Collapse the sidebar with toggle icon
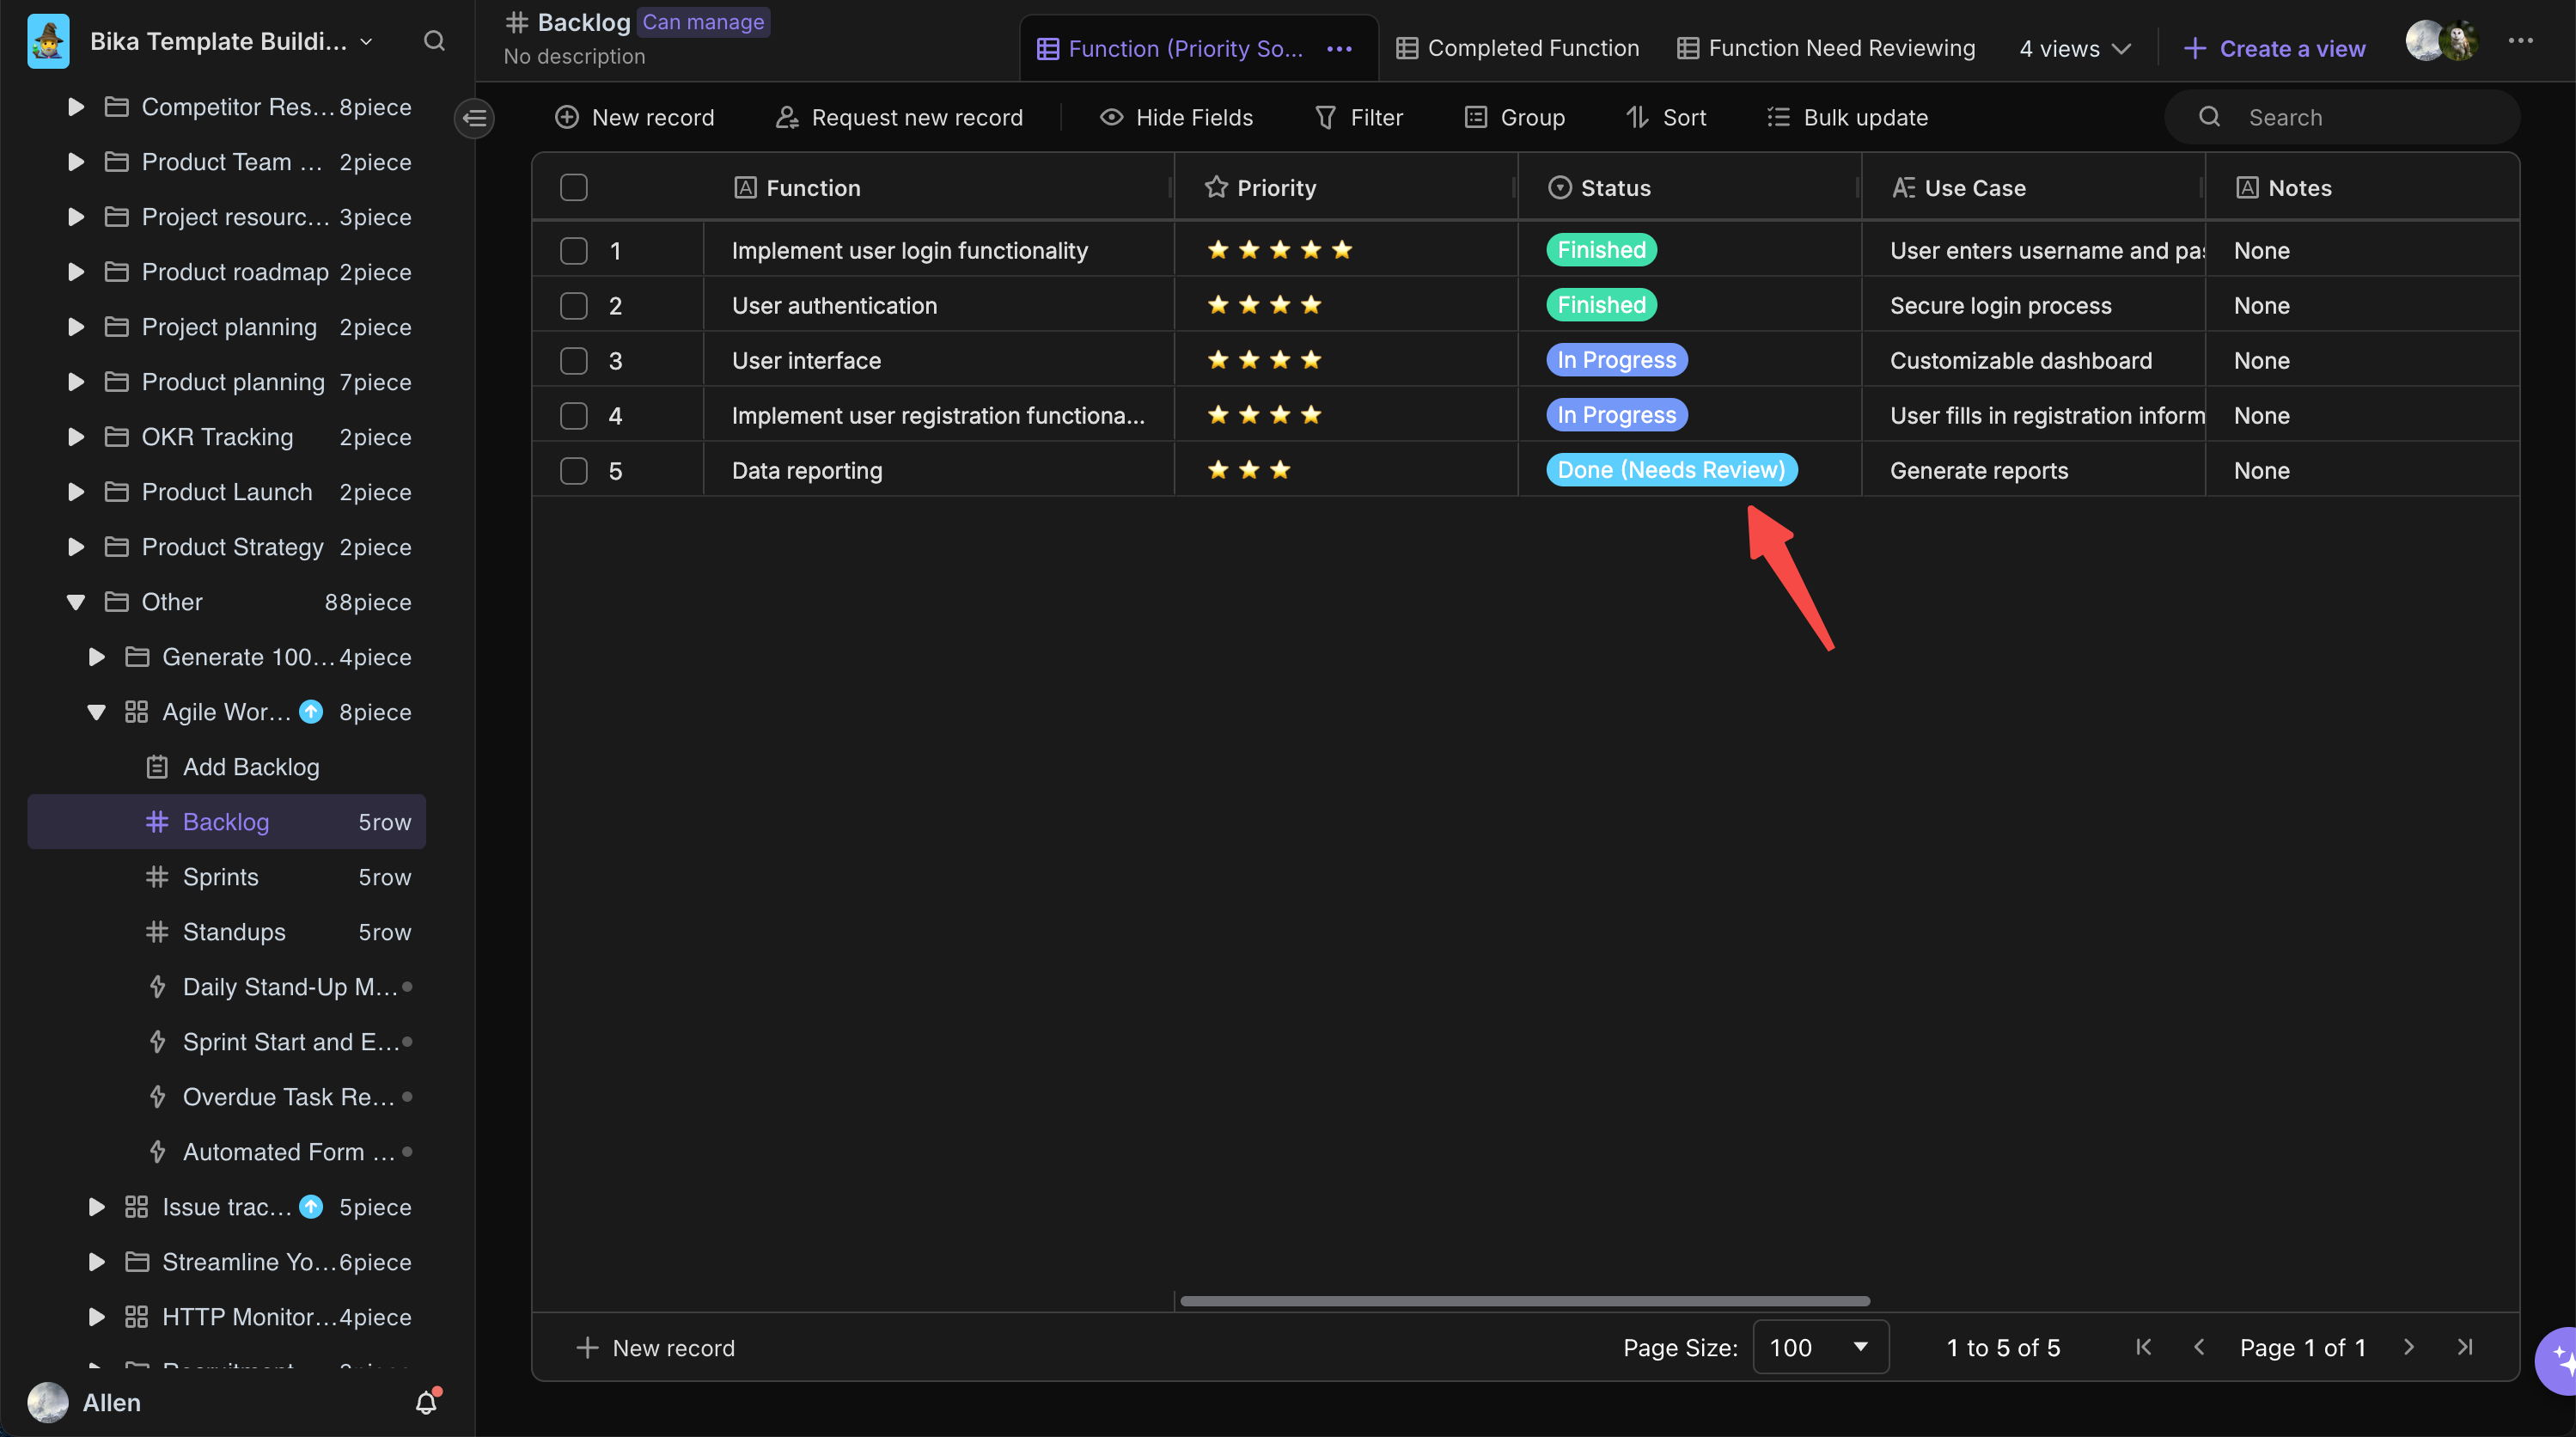 click(x=474, y=118)
